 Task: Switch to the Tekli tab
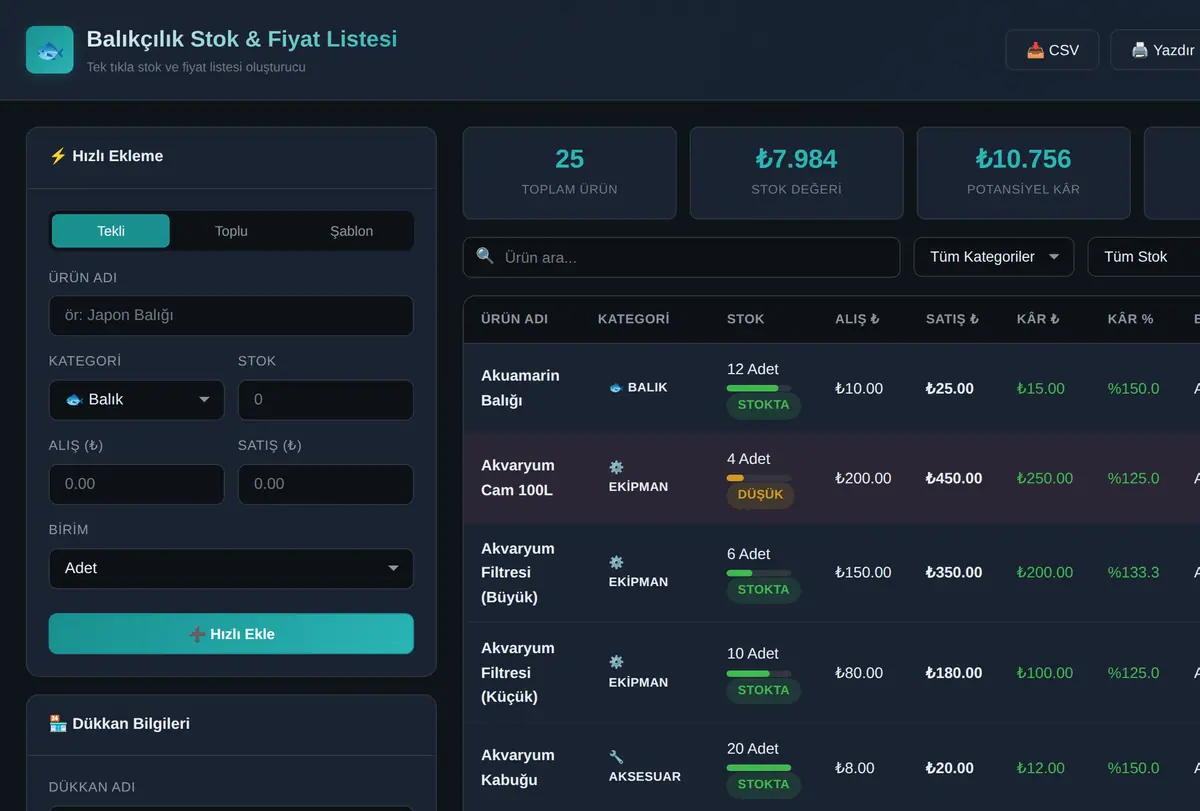111,231
